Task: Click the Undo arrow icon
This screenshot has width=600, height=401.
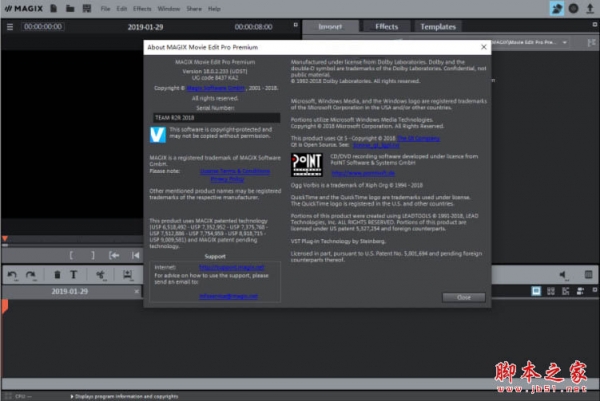Action: pyautogui.click(x=12, y=275)
